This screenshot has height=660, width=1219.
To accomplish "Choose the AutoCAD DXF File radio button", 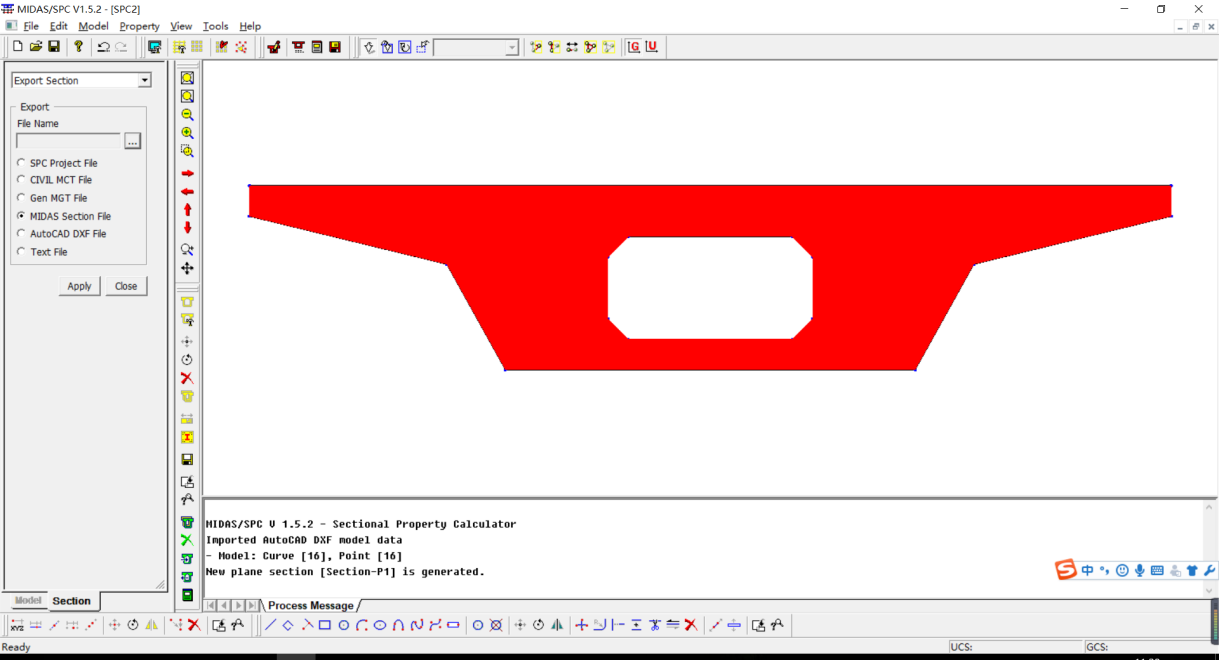I will click(x=22, y=234).
